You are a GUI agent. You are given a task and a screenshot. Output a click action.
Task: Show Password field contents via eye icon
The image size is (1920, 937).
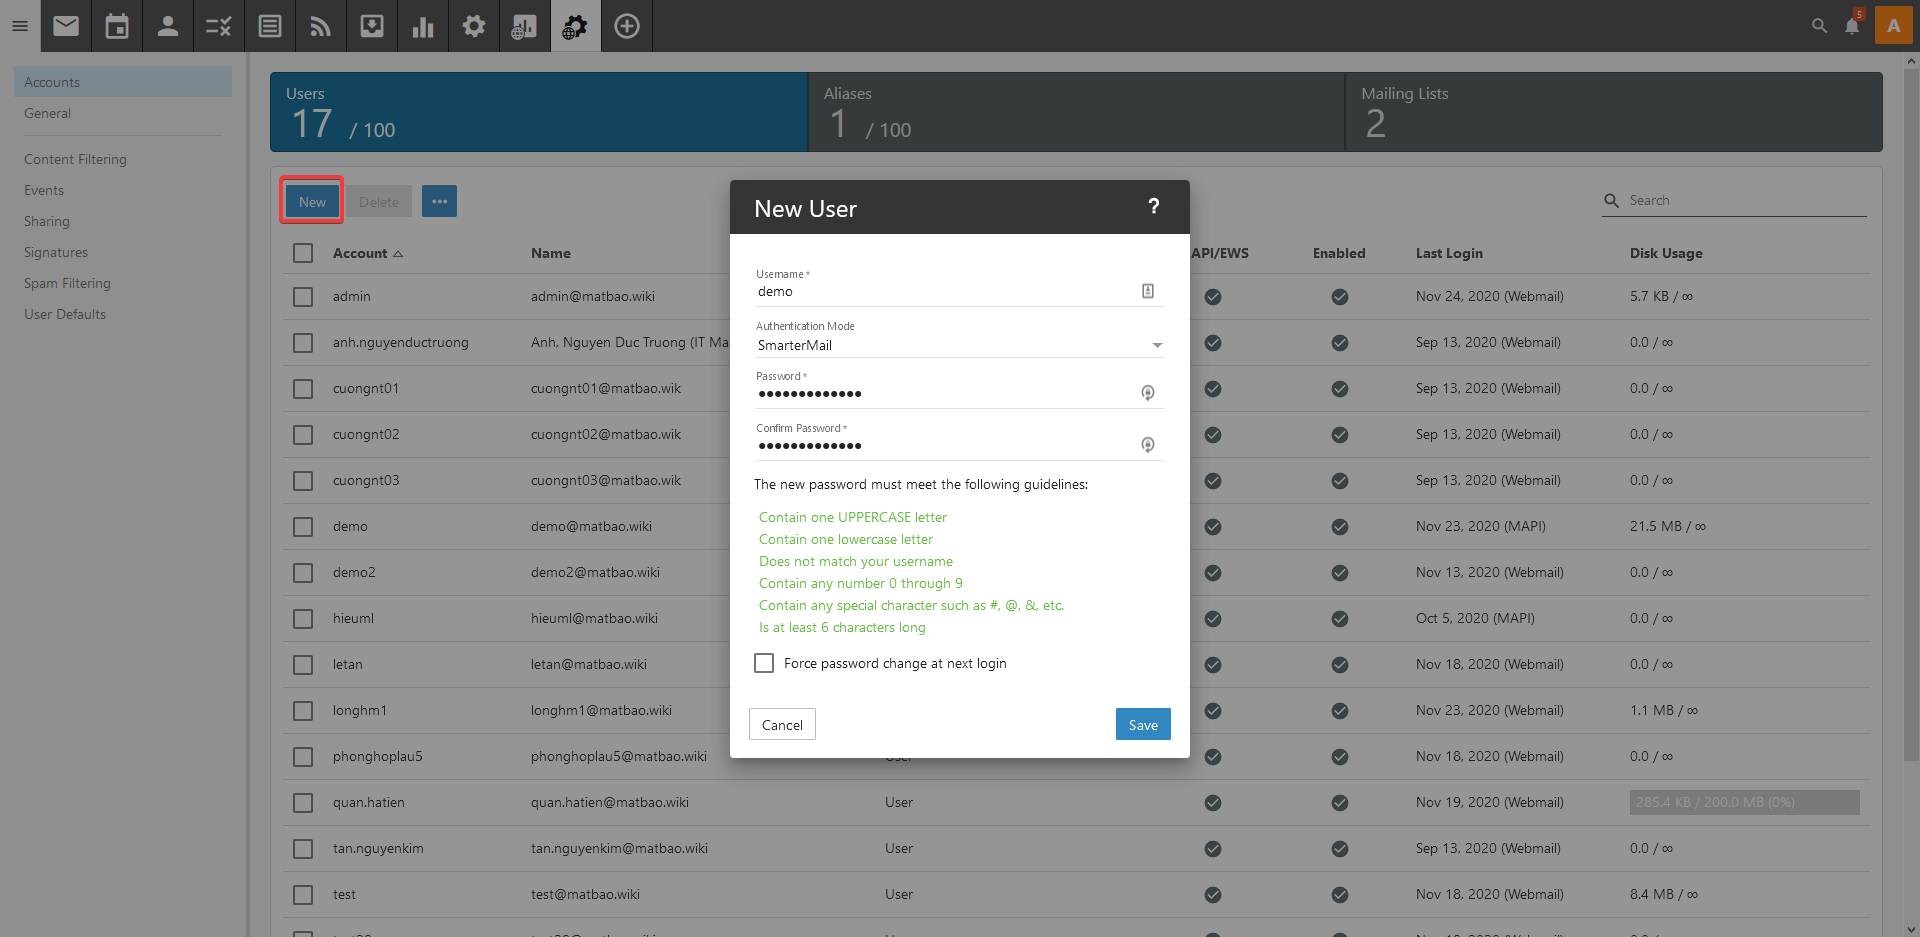tap(1148, 393)
